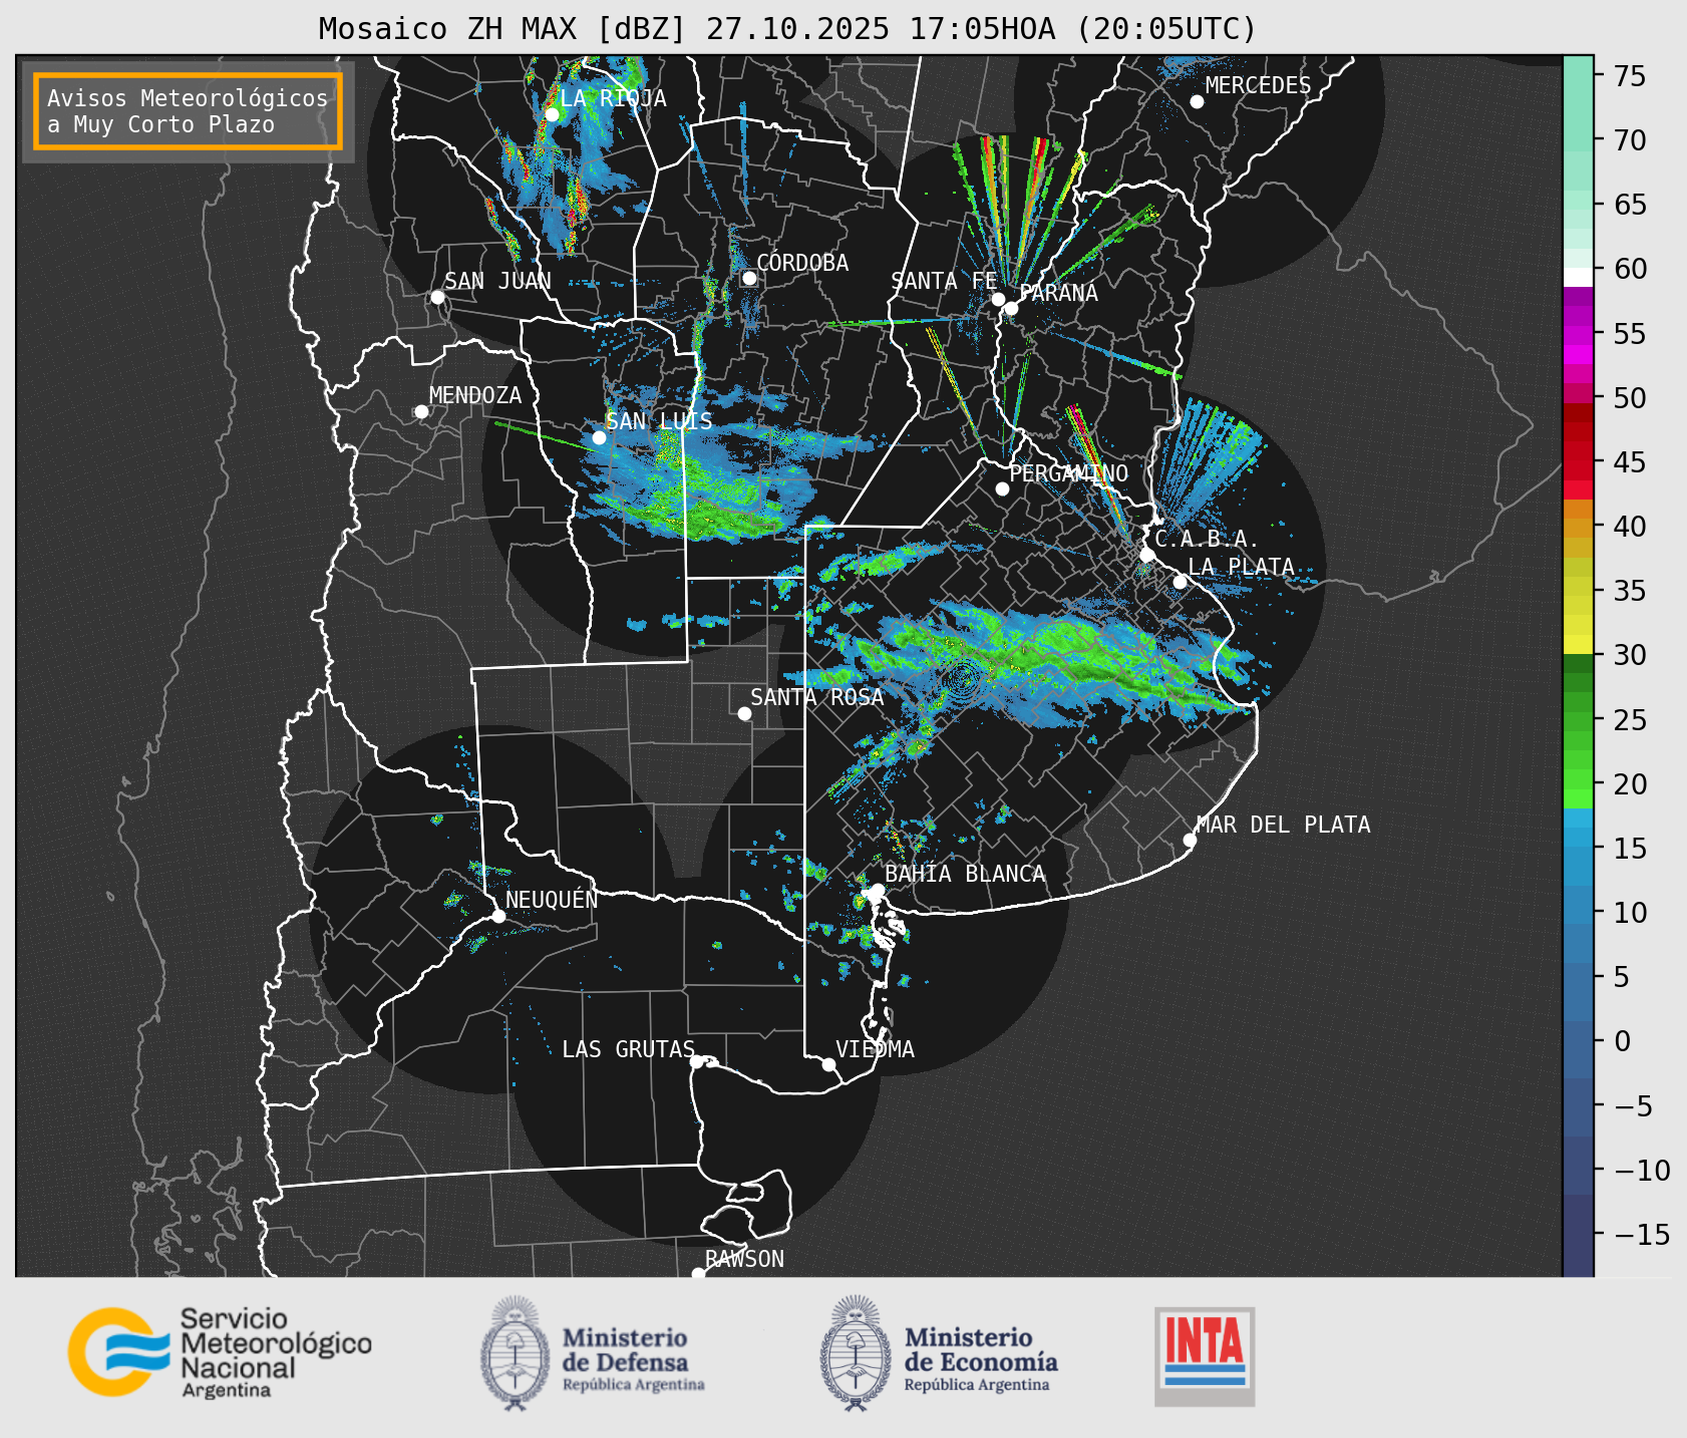This screenshot has height=1438, width=1687.
Task: Click the Mercedes city marker
Action: pyautogui.click(x=1197, y=102)
